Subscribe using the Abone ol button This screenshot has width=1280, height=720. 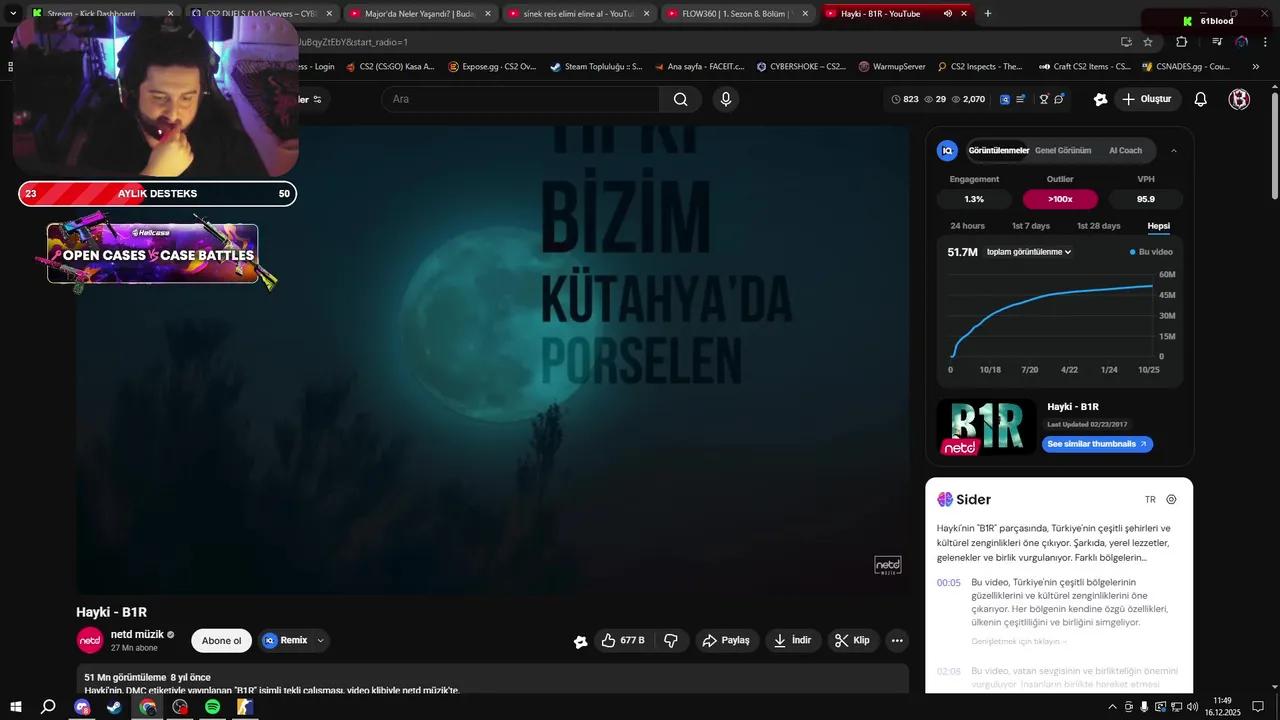221,640
